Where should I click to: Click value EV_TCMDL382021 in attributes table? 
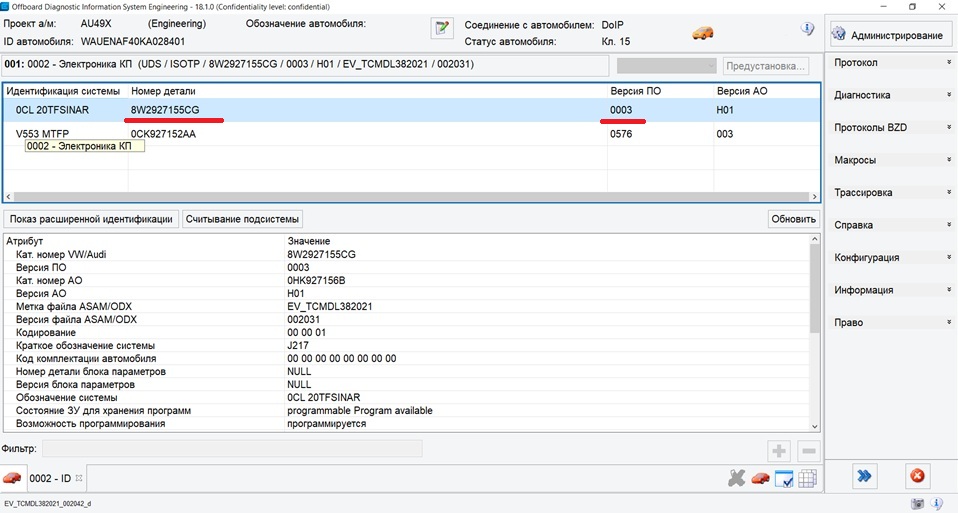tap(329, 307)
